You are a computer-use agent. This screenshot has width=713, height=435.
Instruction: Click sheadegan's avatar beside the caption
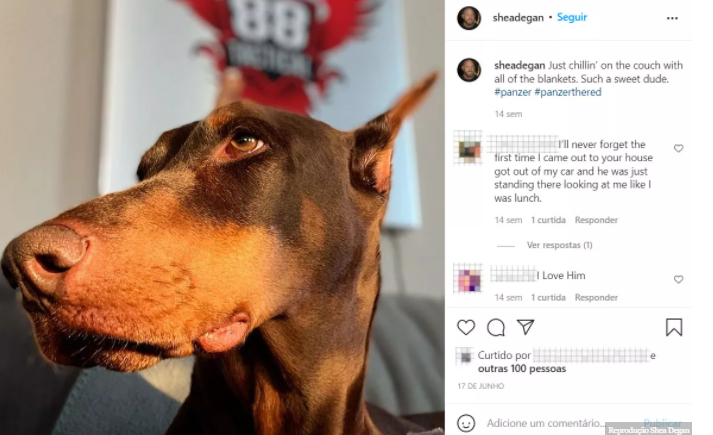coord(469,70)
